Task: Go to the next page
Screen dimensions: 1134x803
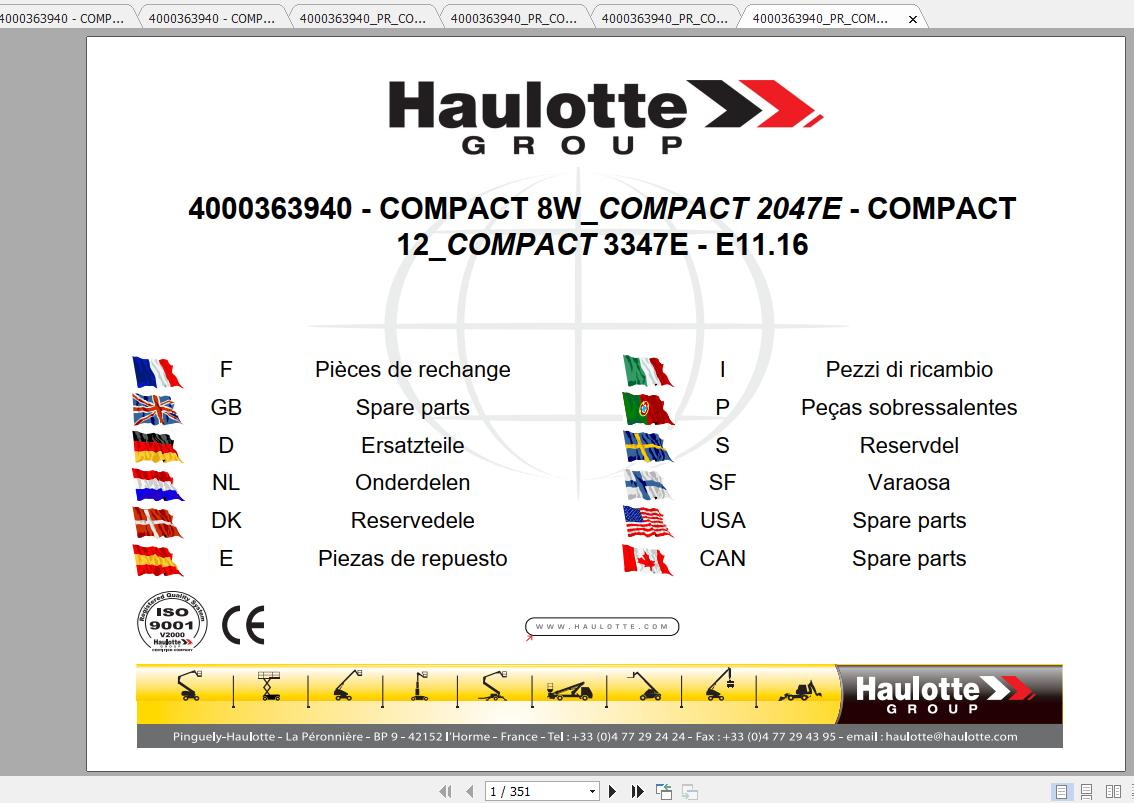Action: click(613, 790)
